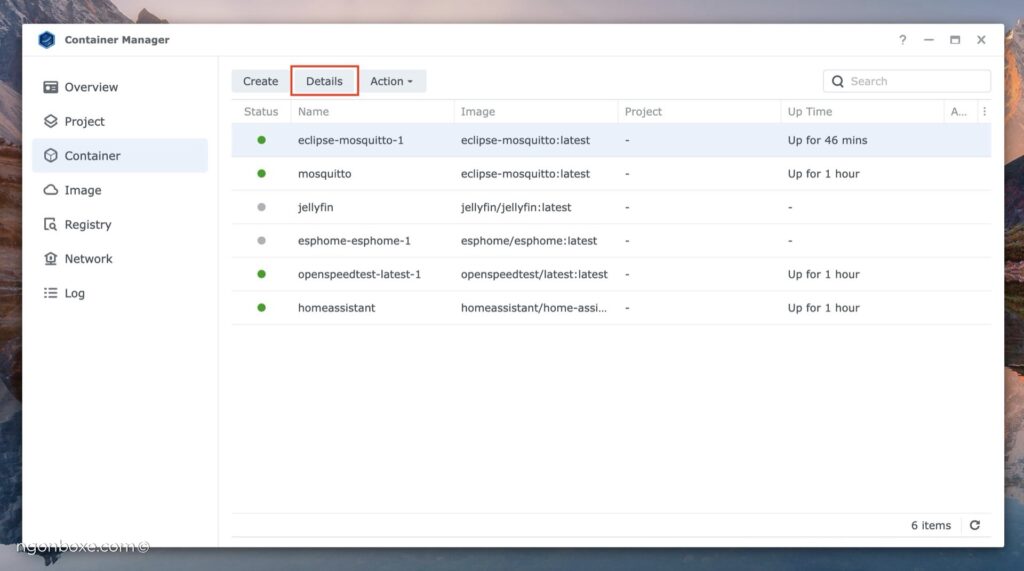Click the green status dot for openspeedtest-latest-1
1024x571 pixels.
point(261,274)
